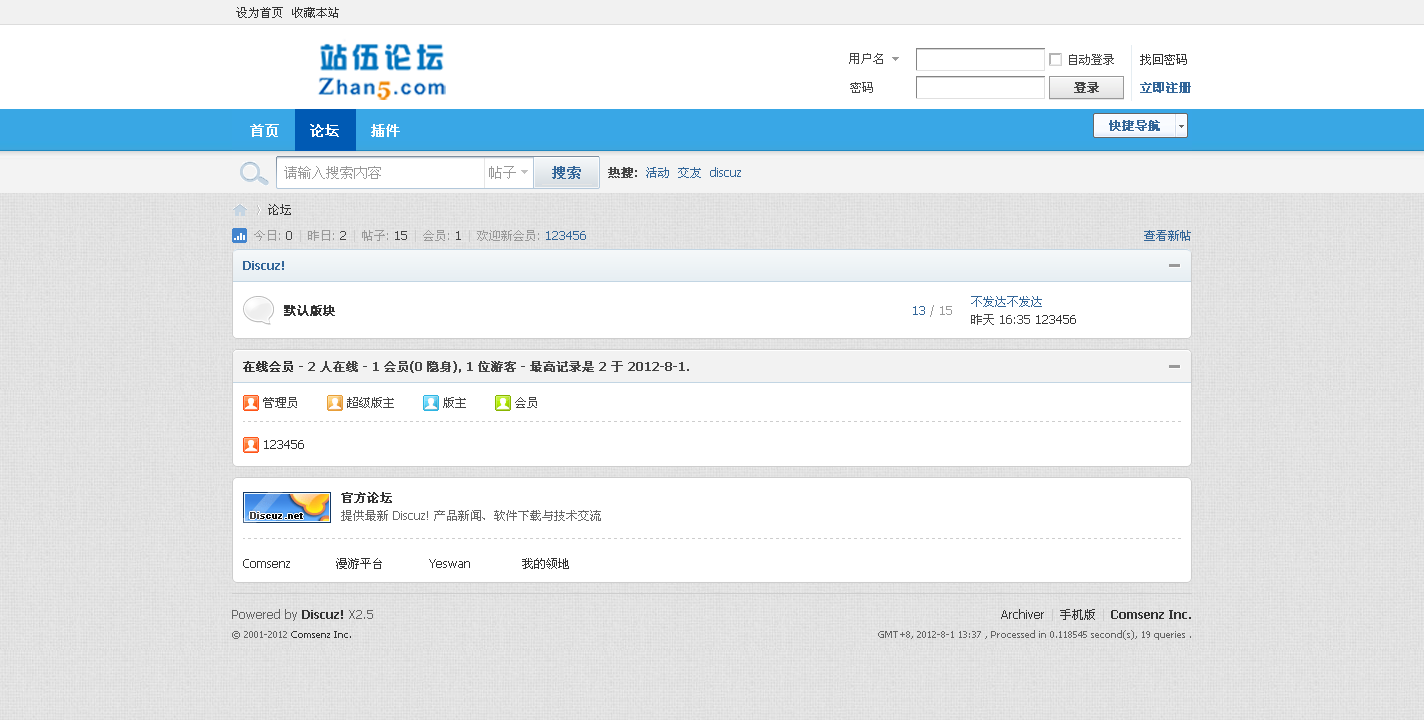Expand the 快捷导航 dropdown arrow
The width and height of the screenshot is (1424, 720).
pyautogui.click(x=1181, y=125)
